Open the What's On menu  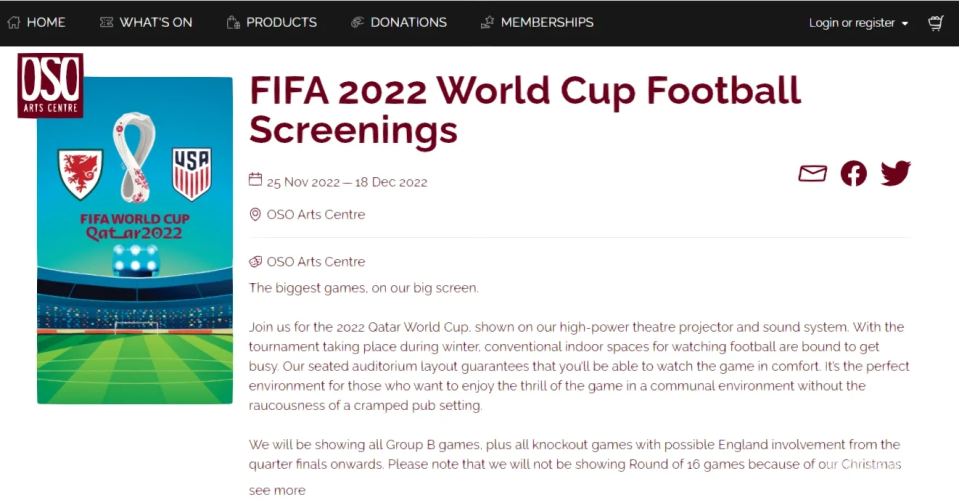[x=155, y=22]
